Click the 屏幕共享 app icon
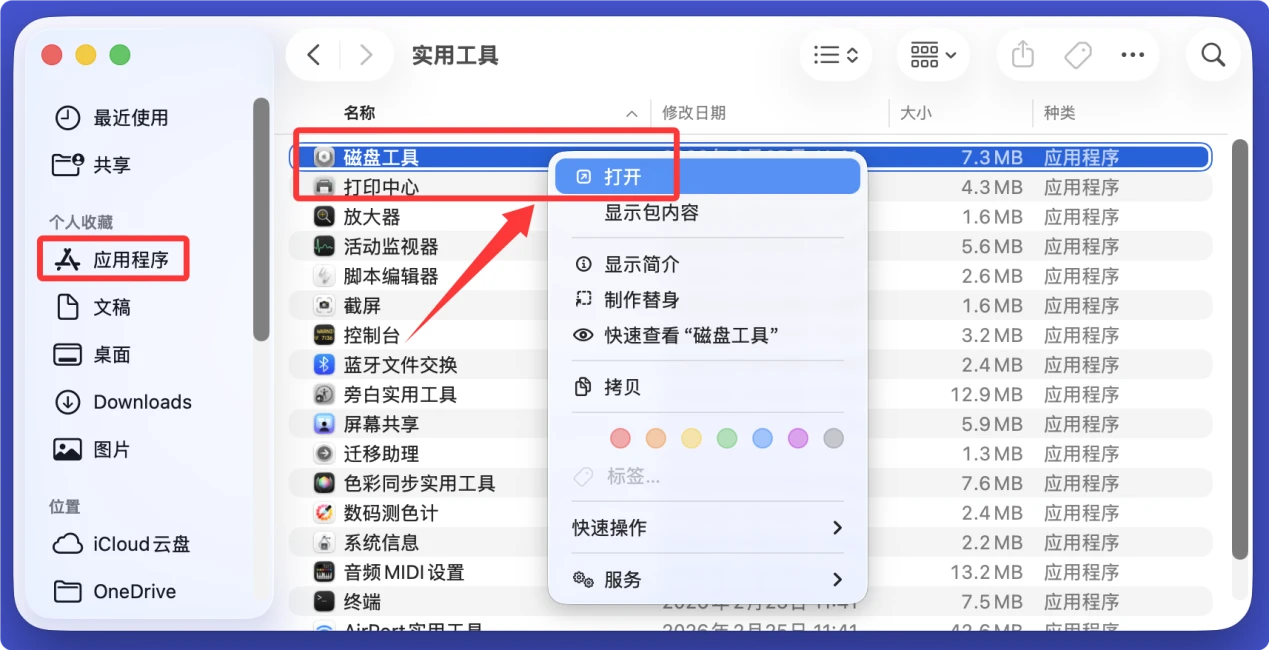Viewport: 1269px width, 650px height. click(324, 424)
